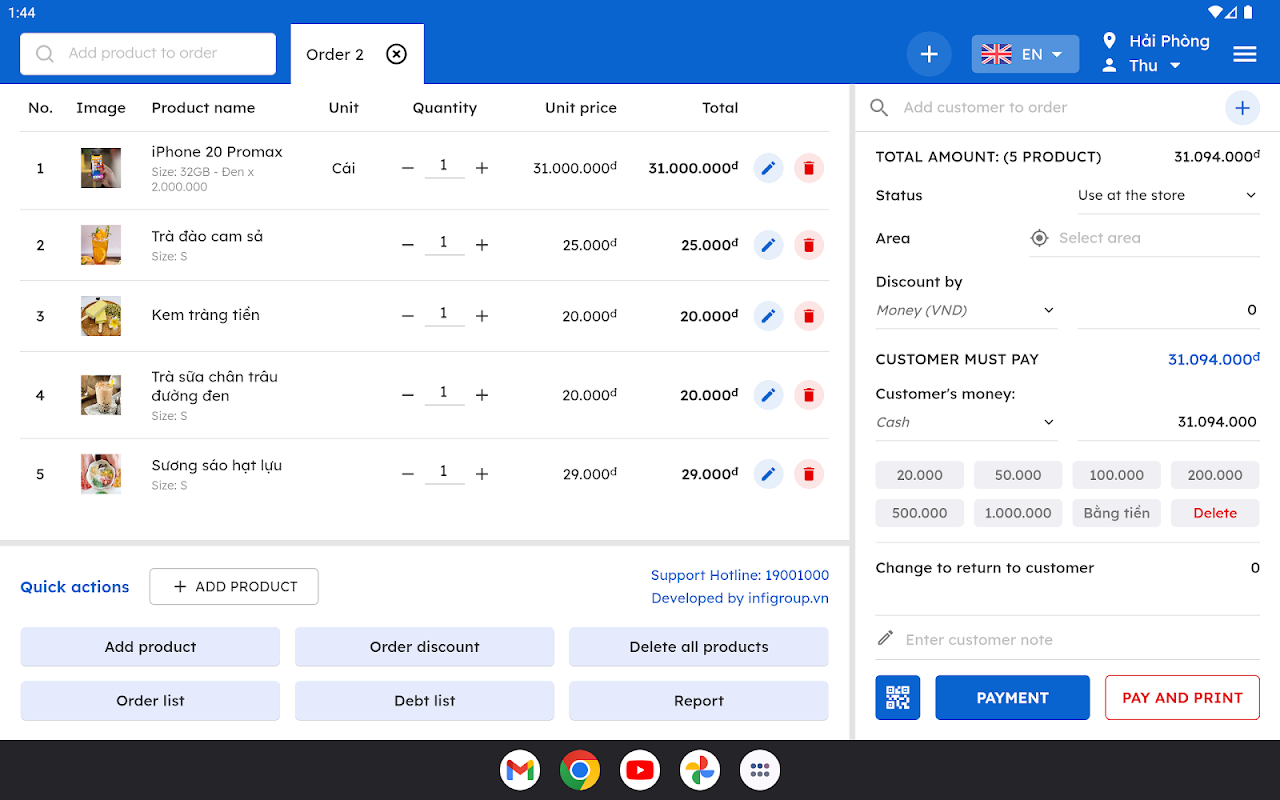Image resolution: width=1280 pixels, height=800 pixels.
Task: Click the QR code payment icon
Action: [897, 698]
